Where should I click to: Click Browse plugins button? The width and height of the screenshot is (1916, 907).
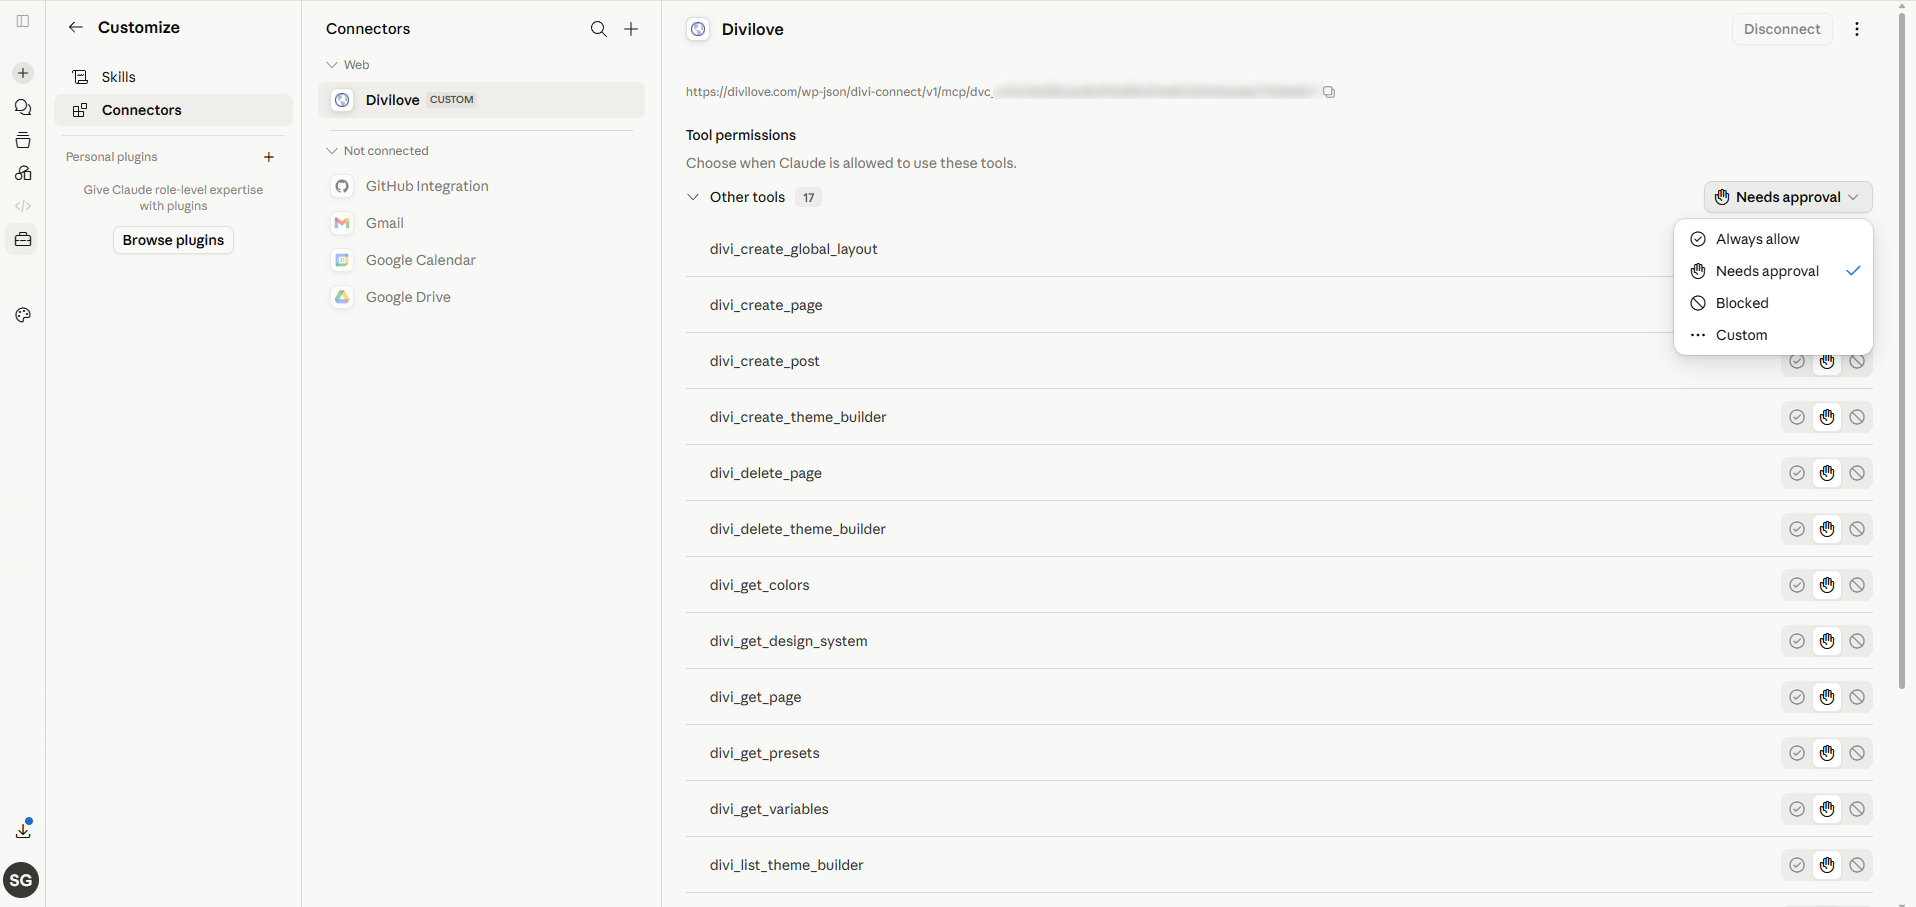(173, 240)
